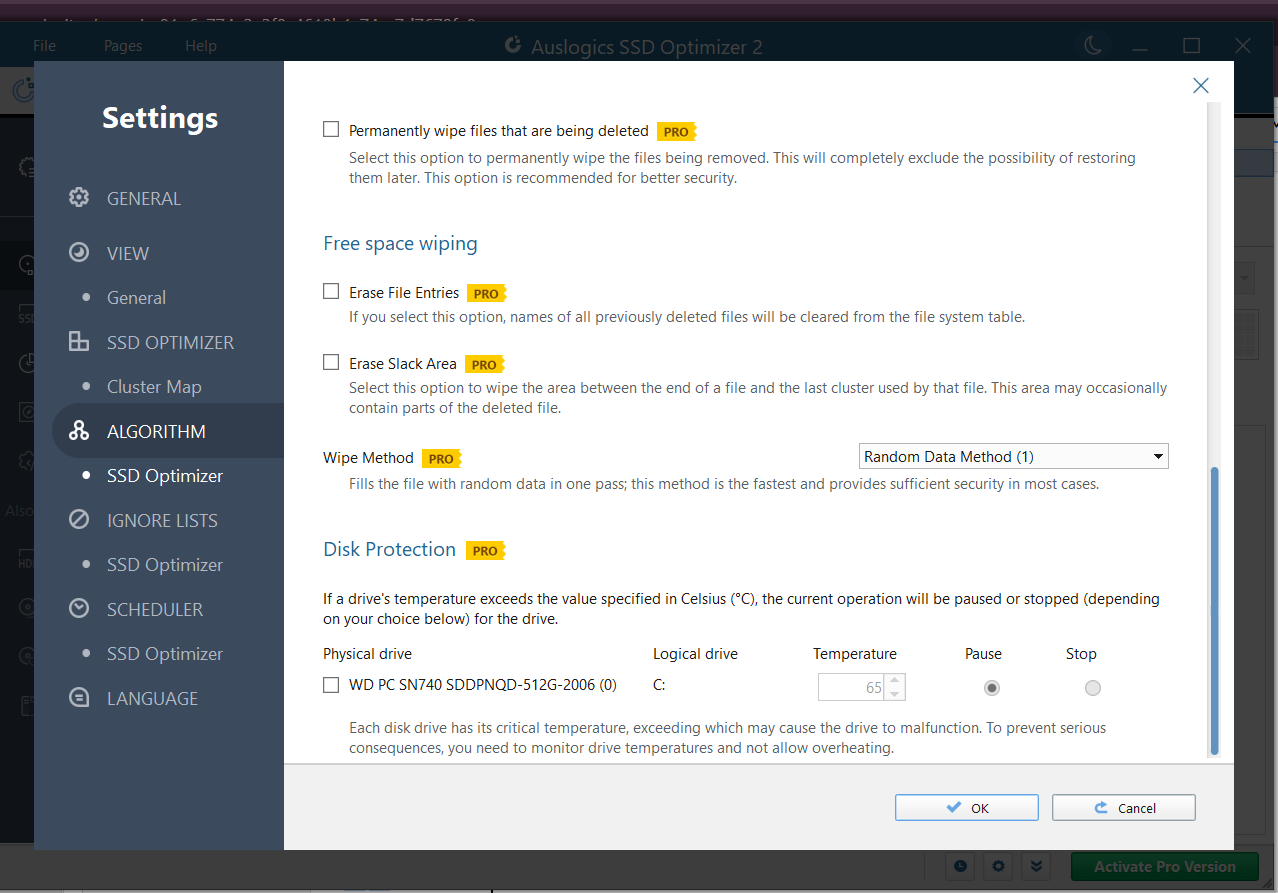Viewport: 1278px width, 893px height.
Task: Open the Help menu
Action: point(200,45)
